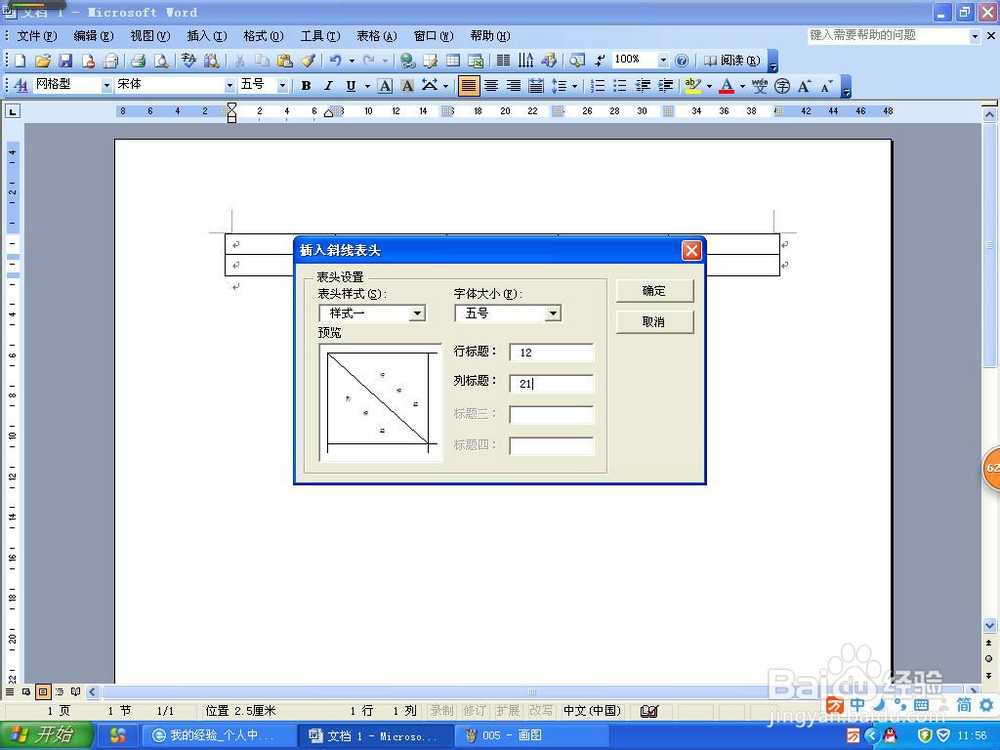Open the 编辑 menu
The height and width of the screenshot is (750, 1000).
click(93, 36)
